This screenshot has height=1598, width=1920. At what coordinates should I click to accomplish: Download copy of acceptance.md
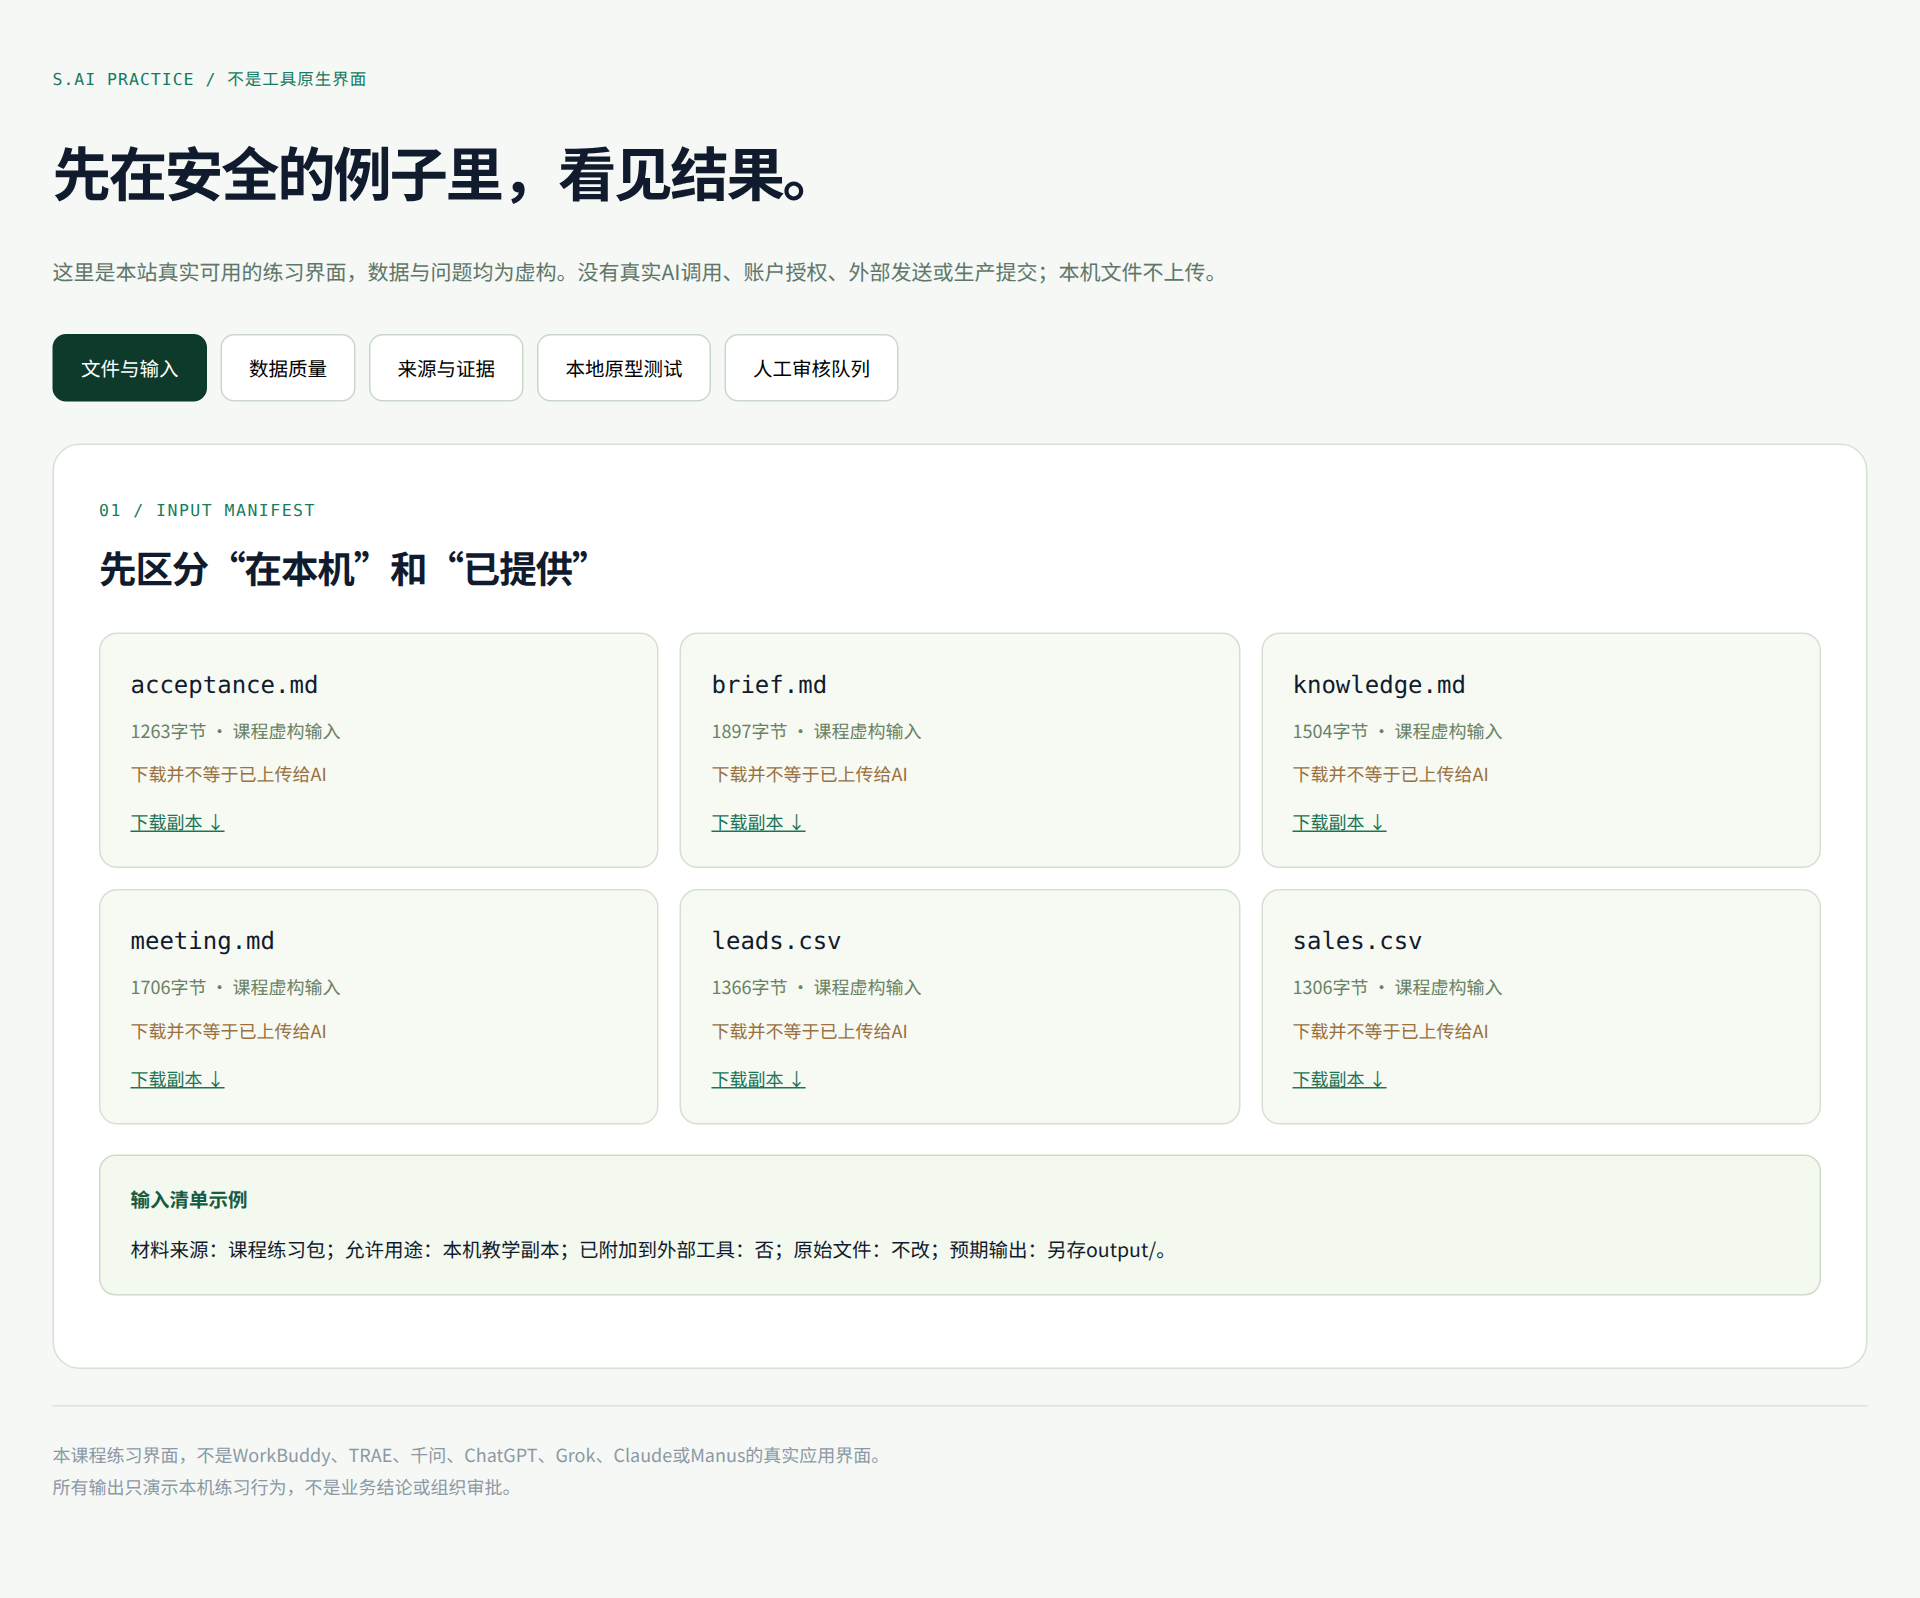coord(177,823)
